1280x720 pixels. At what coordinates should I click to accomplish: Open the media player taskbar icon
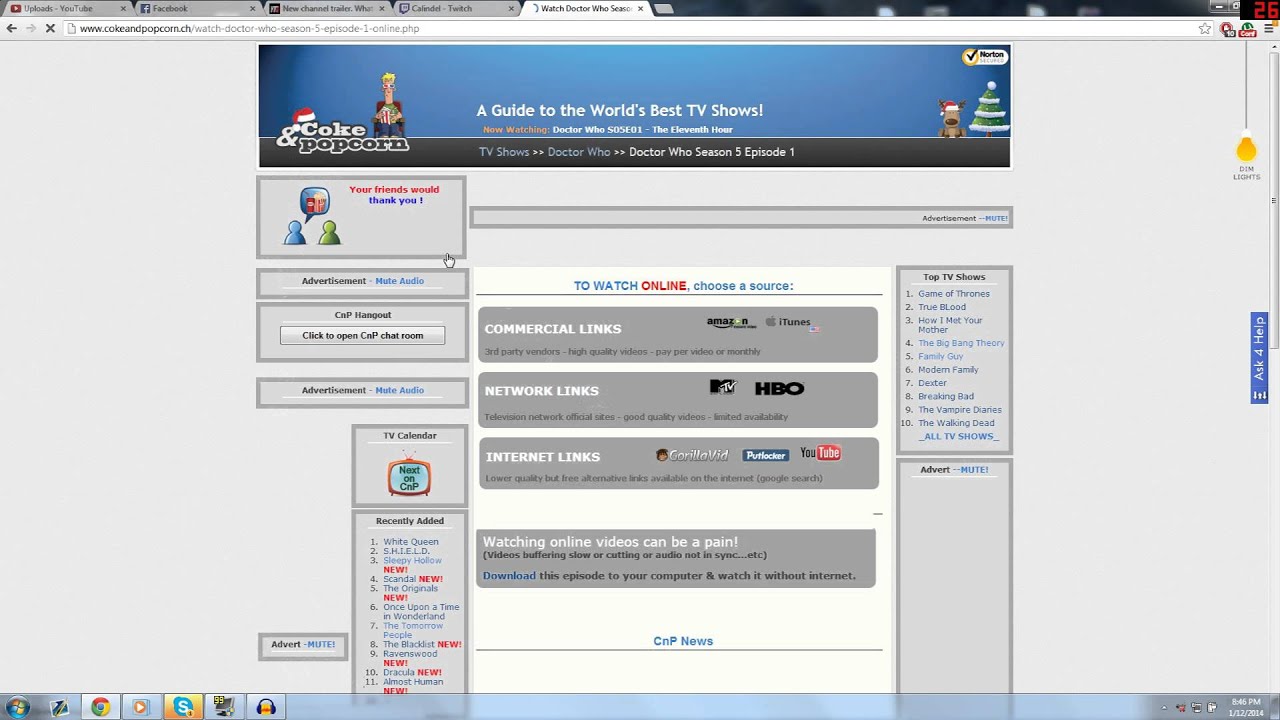click(140, 707)
